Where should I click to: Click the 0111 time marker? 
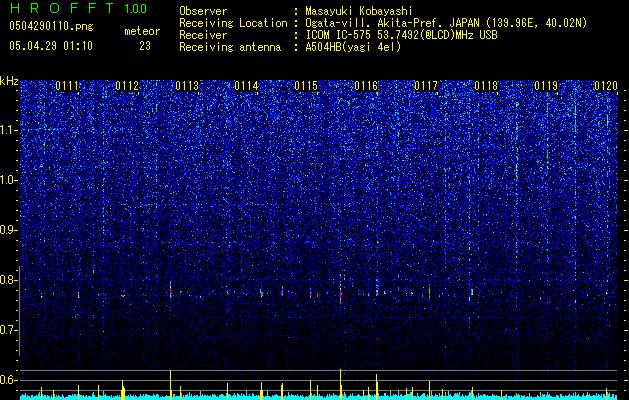pos(67,86)
